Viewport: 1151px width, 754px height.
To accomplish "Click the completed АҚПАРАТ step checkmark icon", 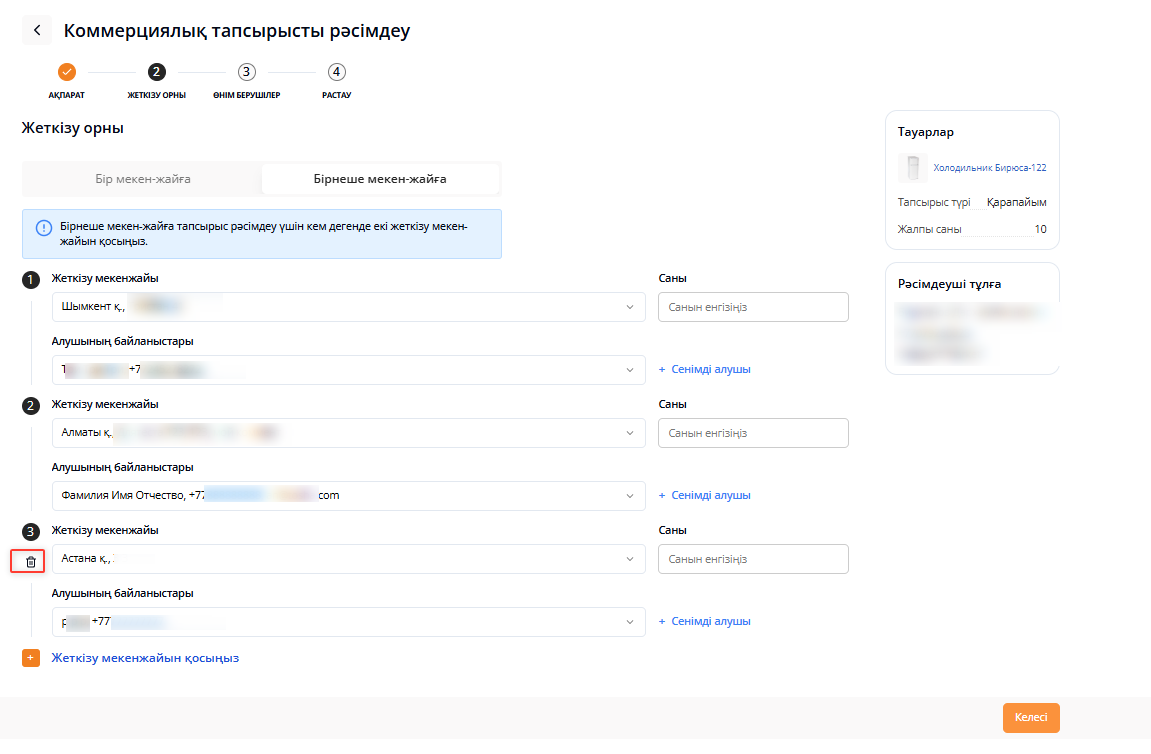I will (x=67, y=72).
